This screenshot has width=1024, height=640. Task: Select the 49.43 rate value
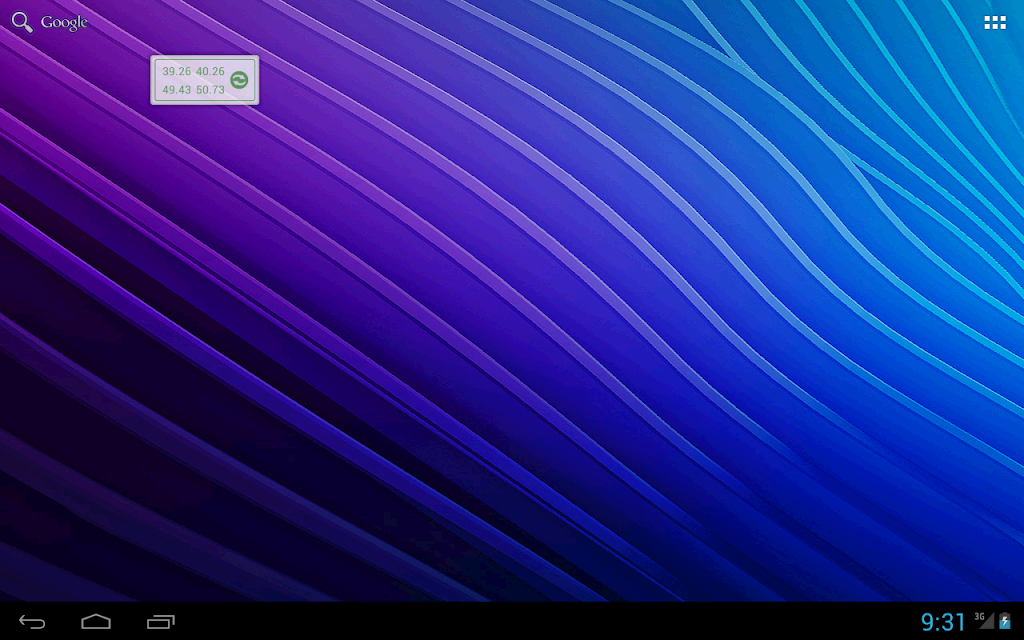coord(176,89)
